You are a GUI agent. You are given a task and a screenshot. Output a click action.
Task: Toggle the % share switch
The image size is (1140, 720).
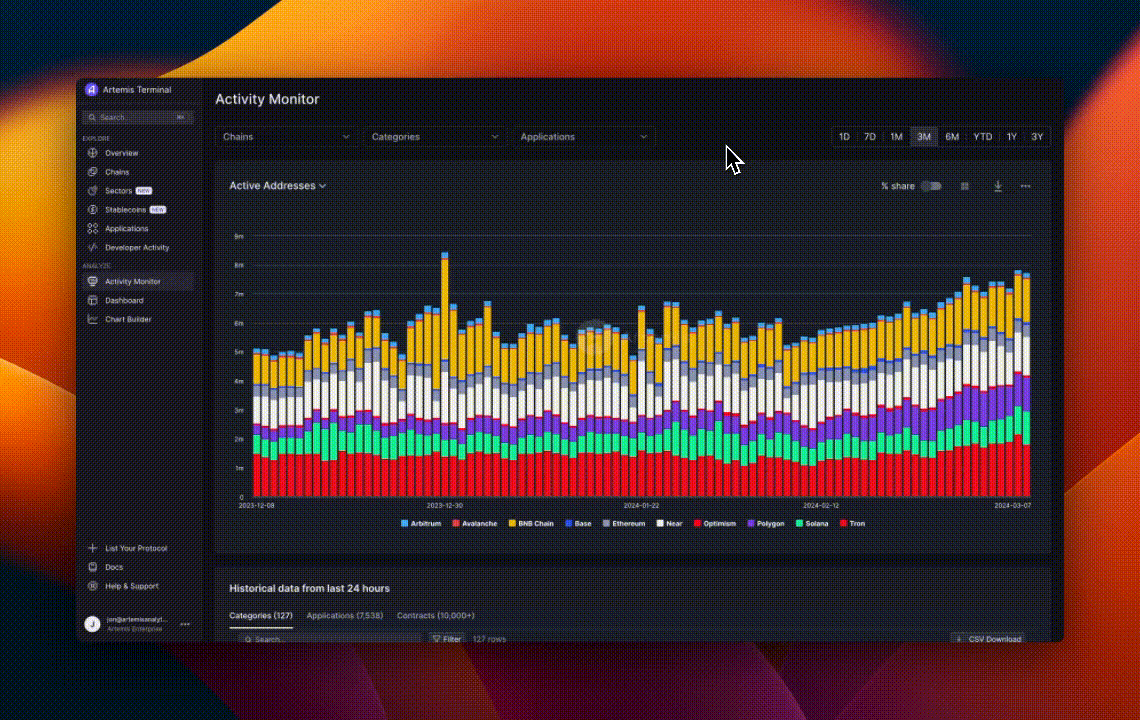[x=931, y=186]
